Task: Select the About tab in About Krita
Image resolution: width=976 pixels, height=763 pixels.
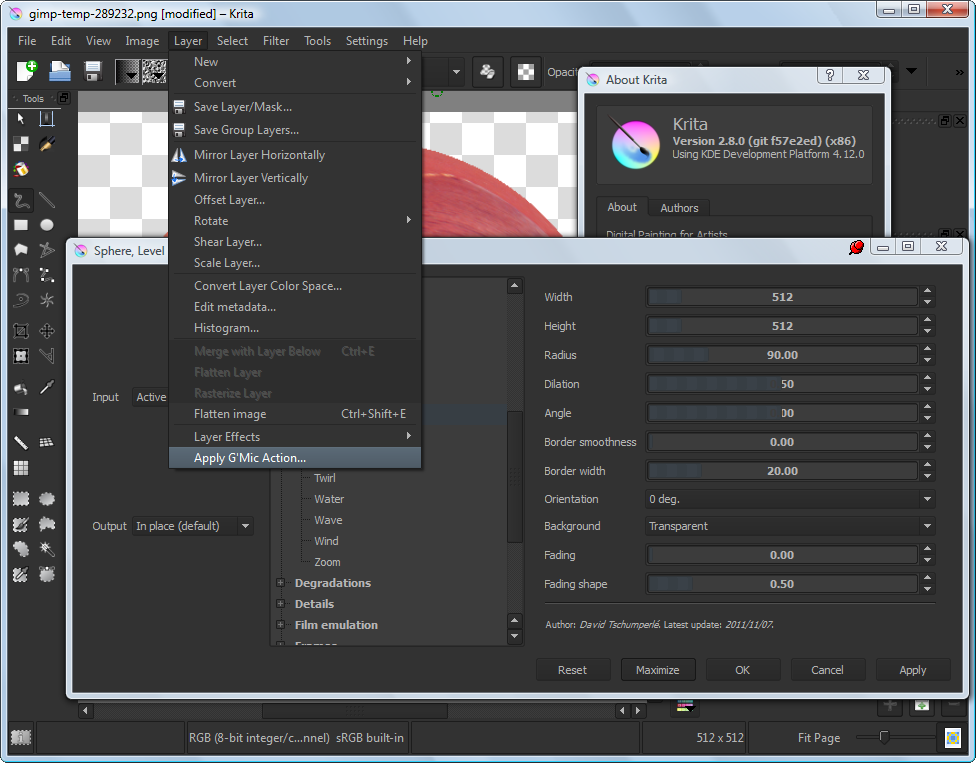Action: [622, 207]
